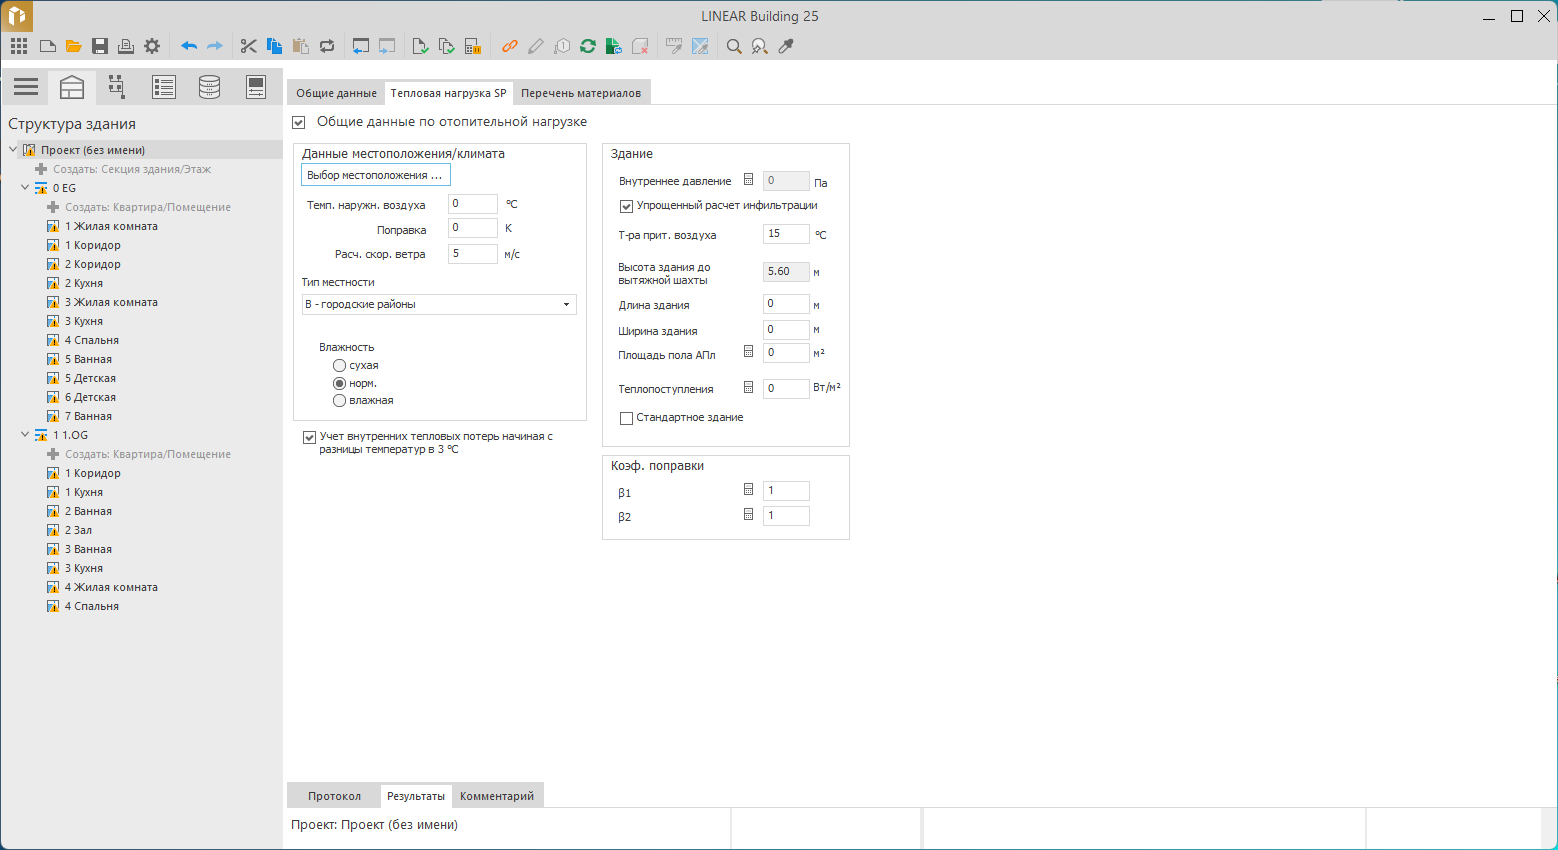Click the 'Длина здания' input field
The image size is (1558, 850).
point(785,304)
